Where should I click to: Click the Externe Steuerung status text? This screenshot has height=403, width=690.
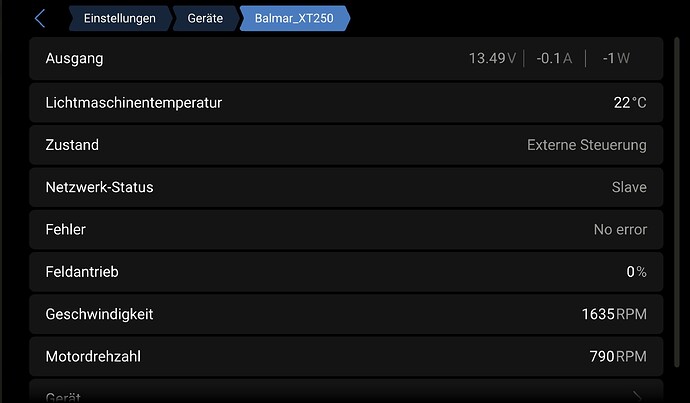coord(586,145)
